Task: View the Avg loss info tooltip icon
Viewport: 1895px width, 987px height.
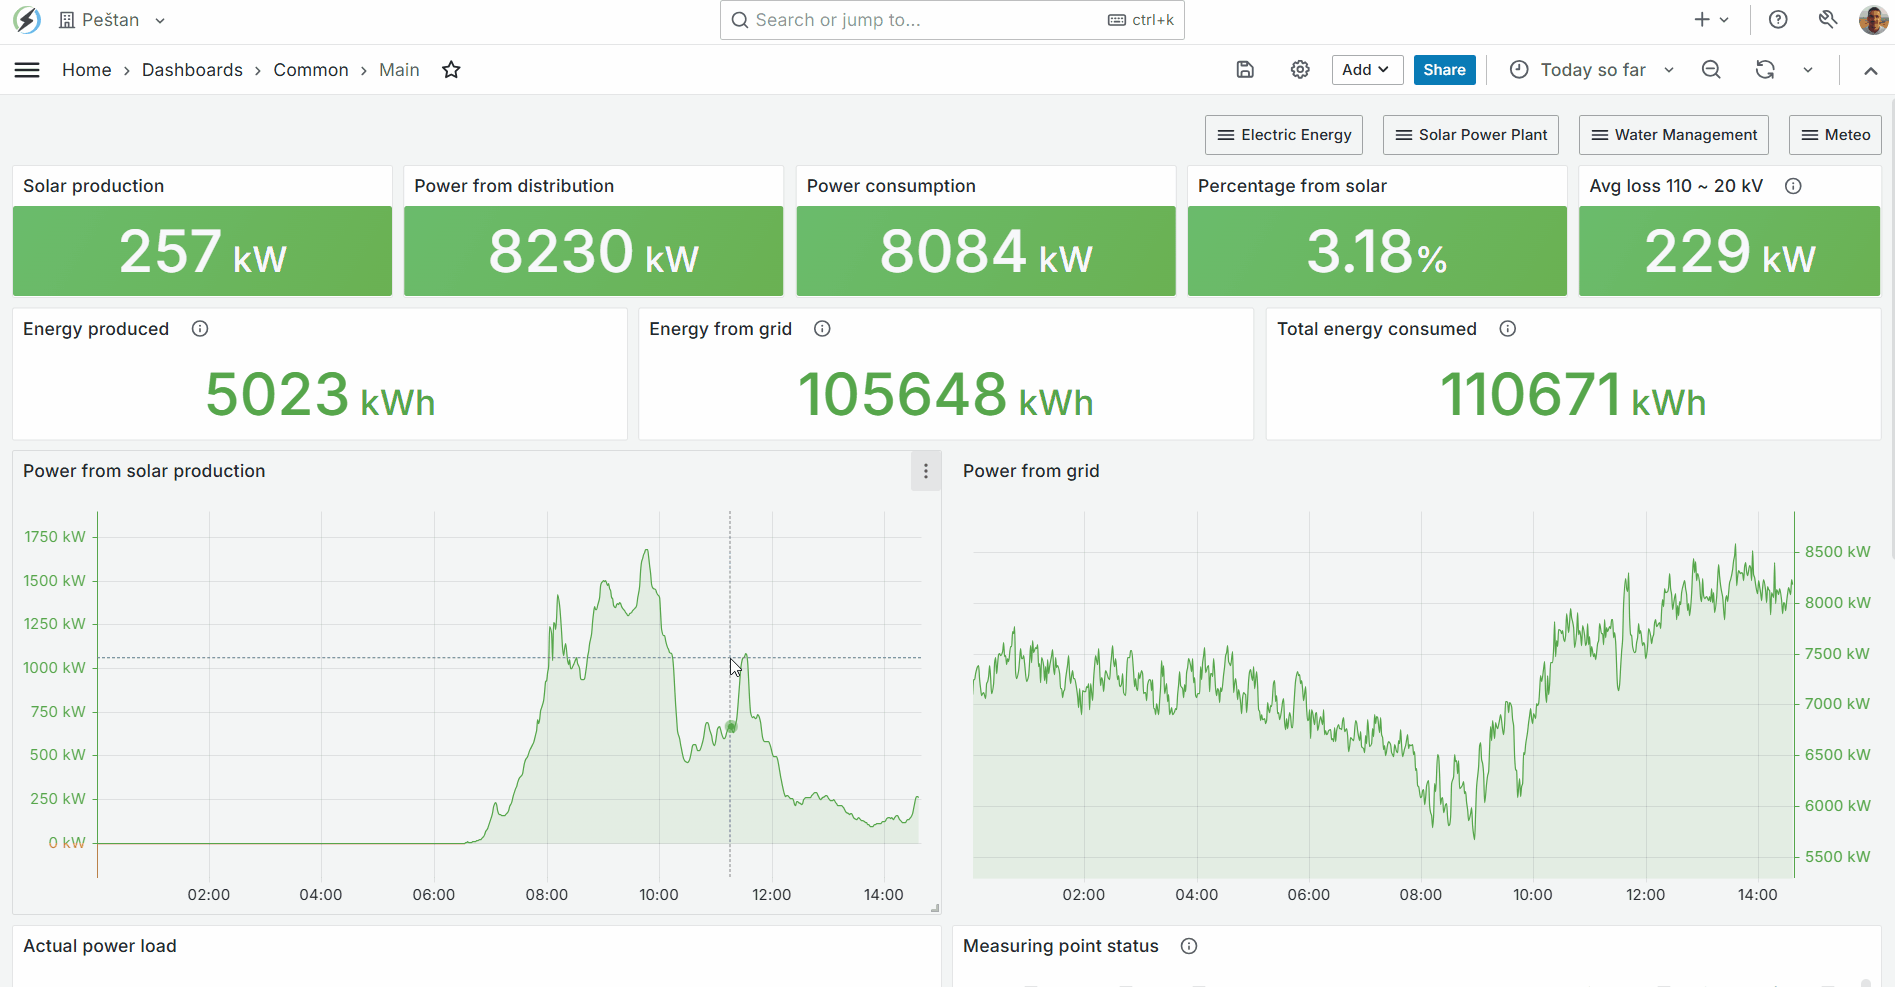Action: coord(1793,186)
